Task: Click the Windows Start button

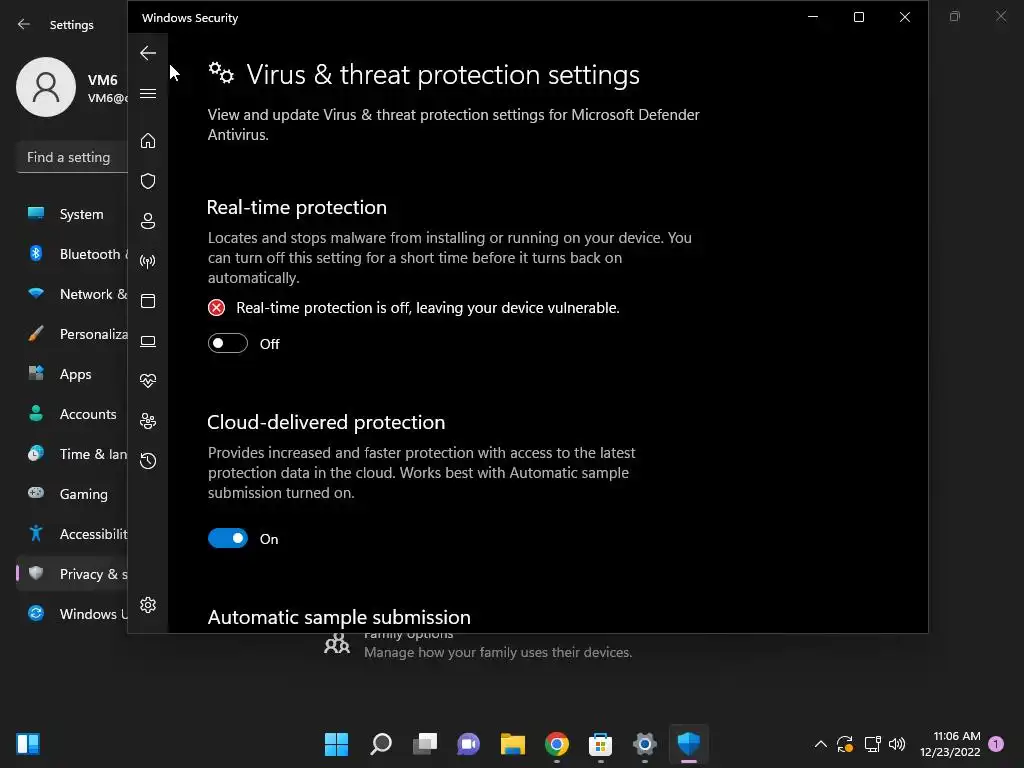Action: point(336,744)
